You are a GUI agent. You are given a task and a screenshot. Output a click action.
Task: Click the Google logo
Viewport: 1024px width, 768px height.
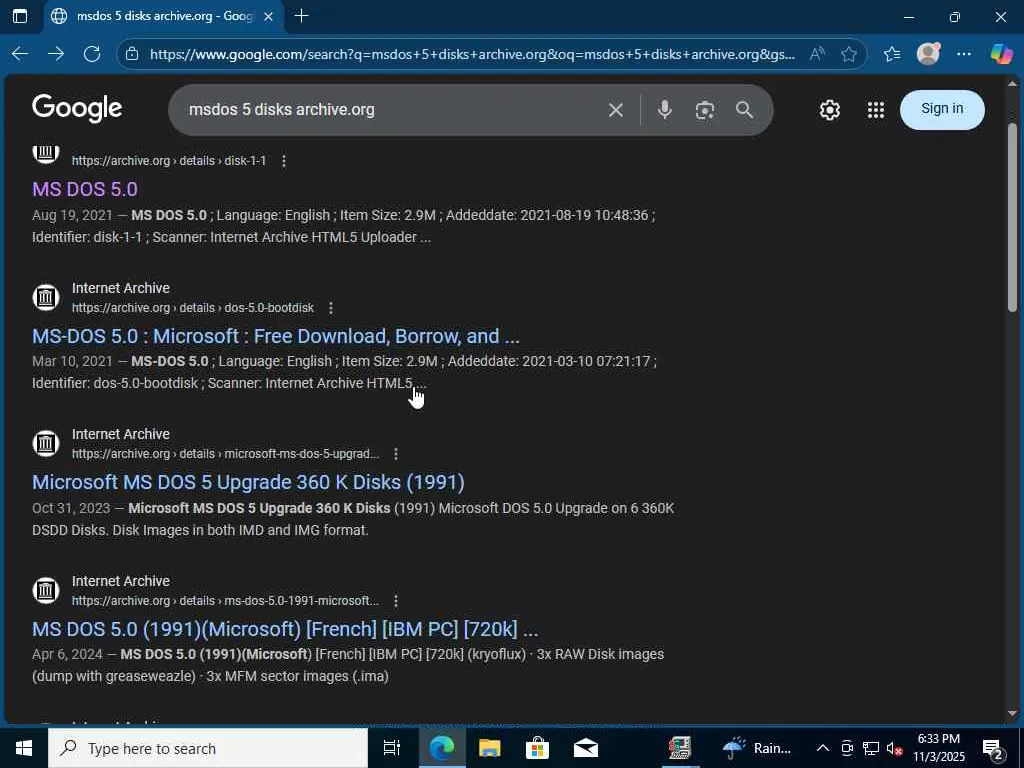[77, 108]
